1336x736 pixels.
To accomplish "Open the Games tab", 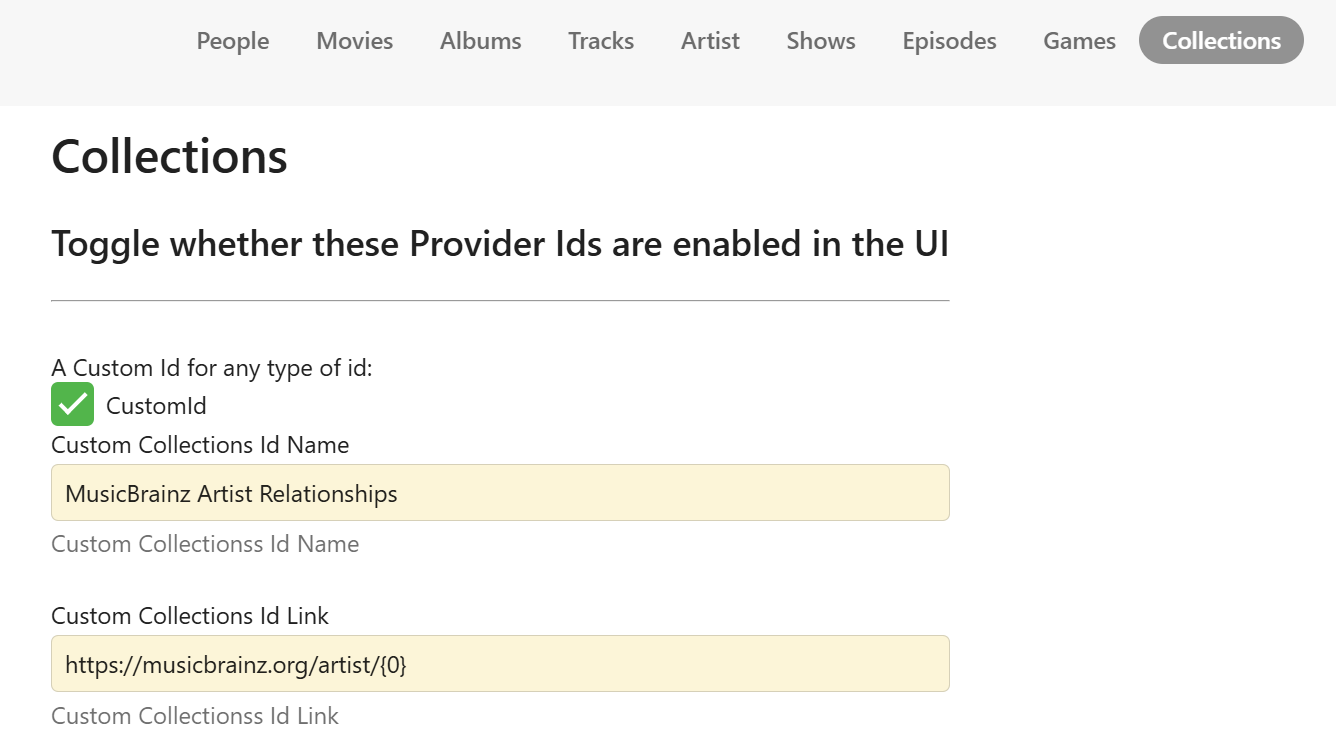I will [x=1079, y=41].
